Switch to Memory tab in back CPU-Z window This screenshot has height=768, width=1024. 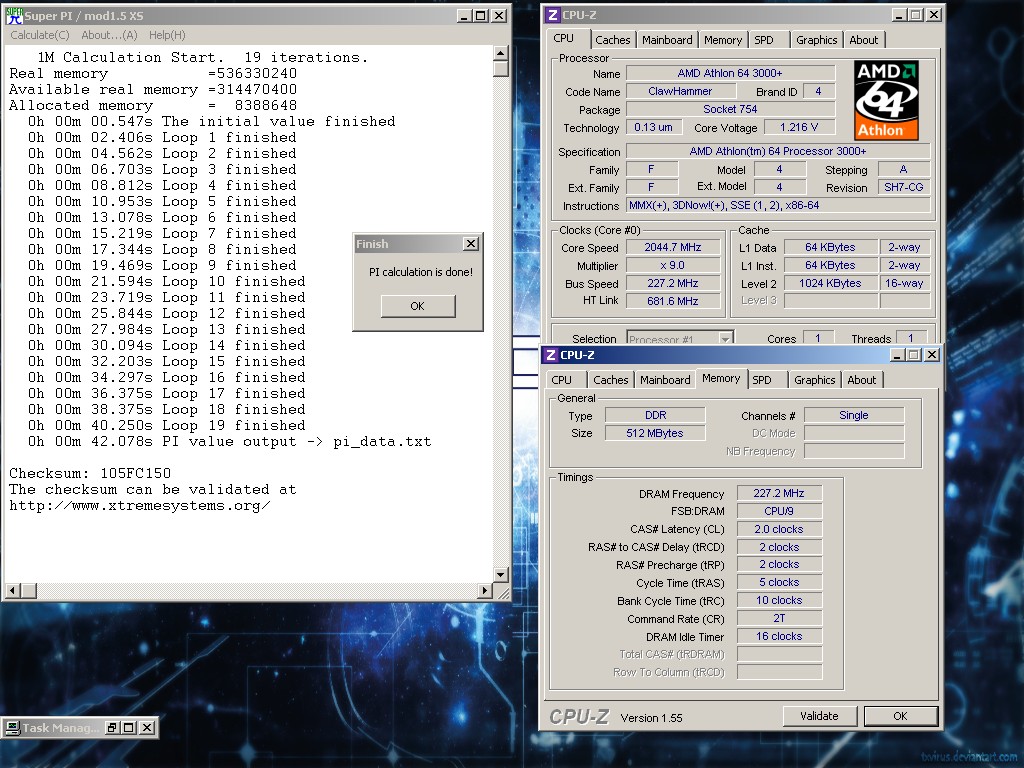coord(723,40)
